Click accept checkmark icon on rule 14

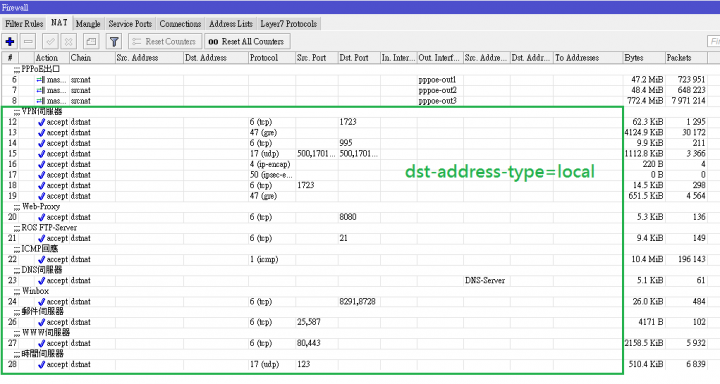[41, 143]
